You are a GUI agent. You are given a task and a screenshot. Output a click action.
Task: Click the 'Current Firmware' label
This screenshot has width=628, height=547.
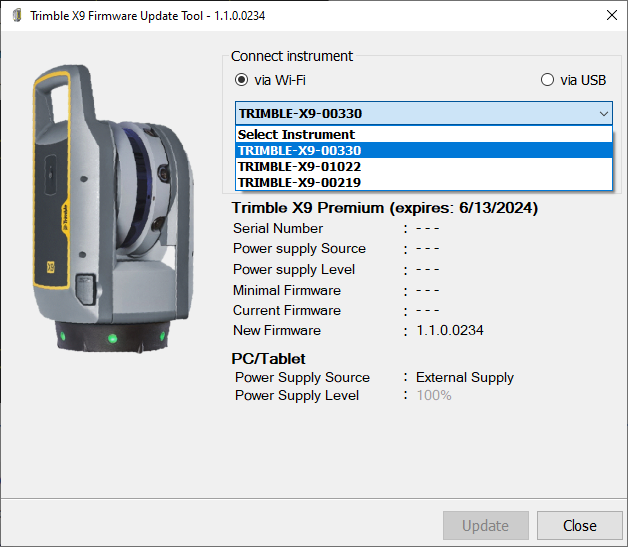[287, 310]
